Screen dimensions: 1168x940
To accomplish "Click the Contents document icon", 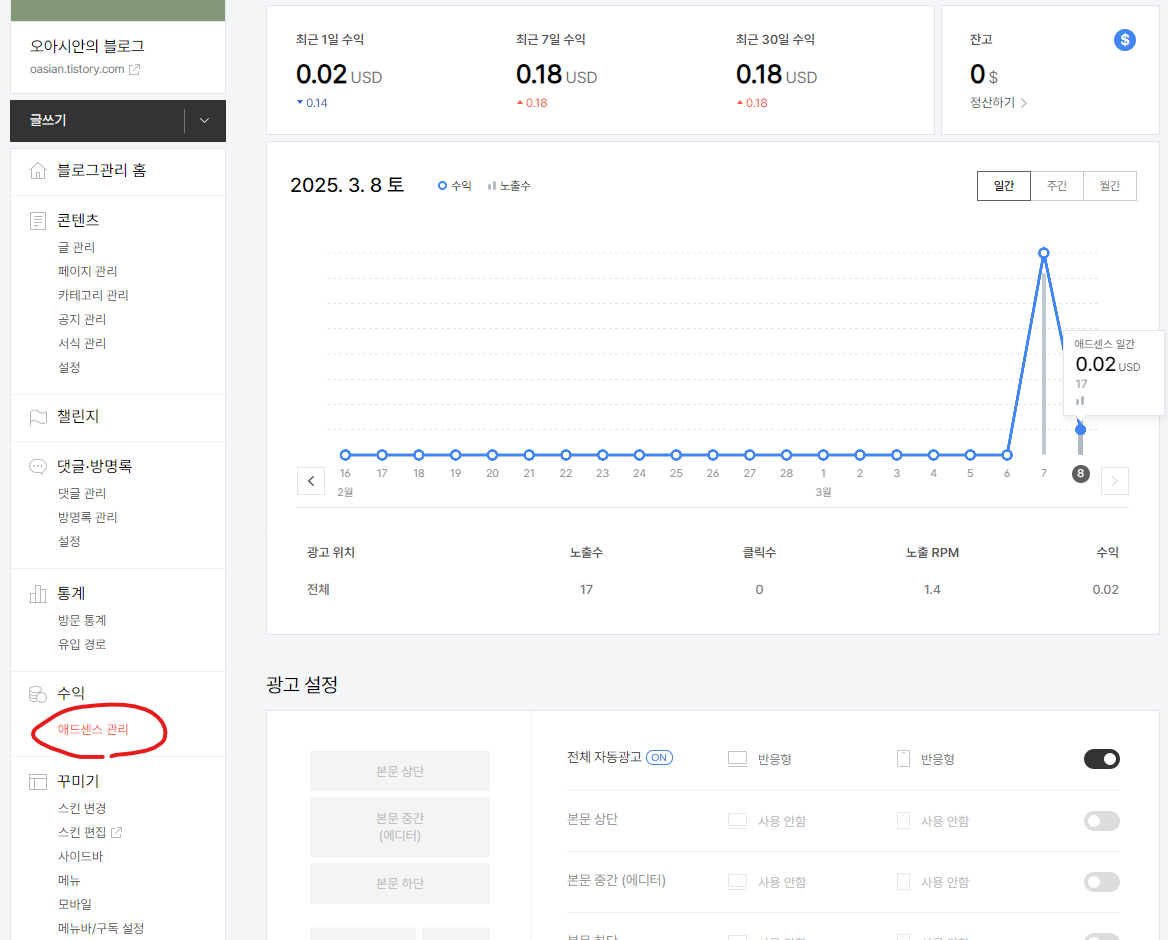I will pos(37,220).
